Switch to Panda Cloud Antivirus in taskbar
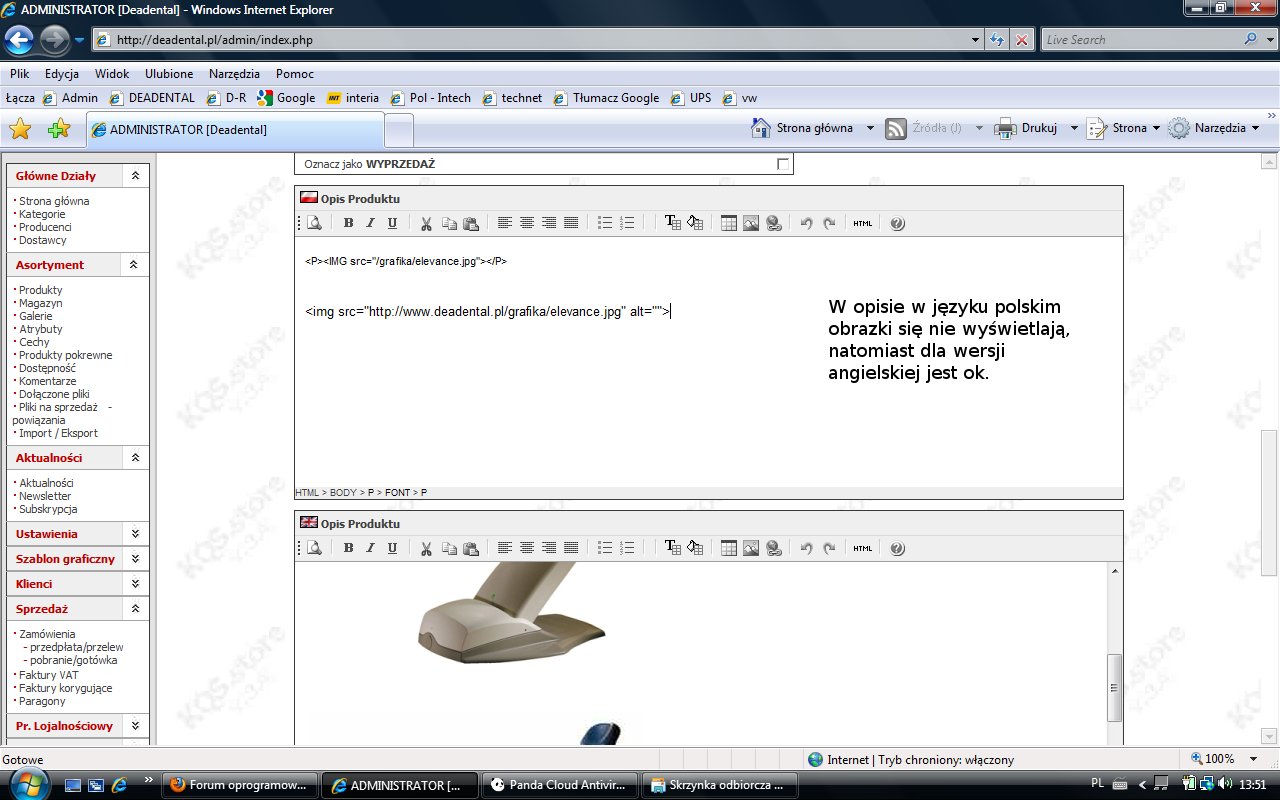 558,785
